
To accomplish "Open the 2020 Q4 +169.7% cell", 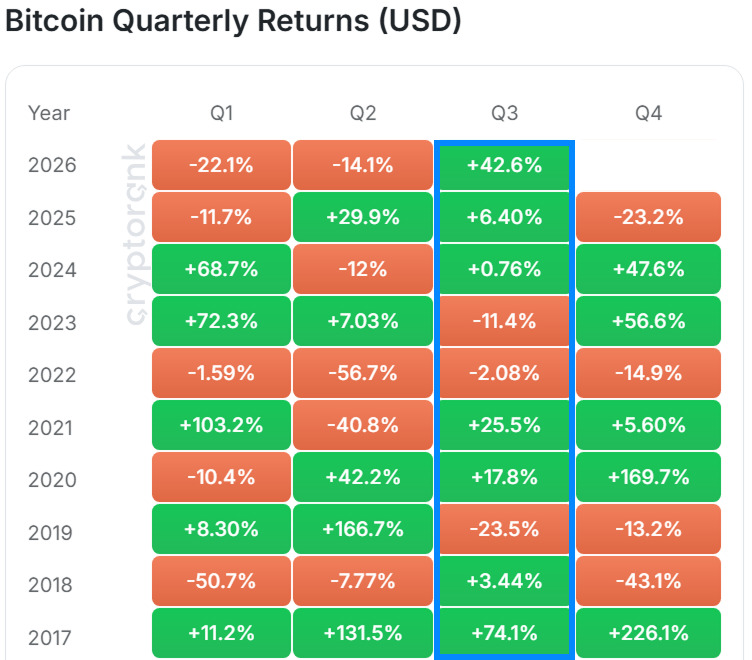I will (x=648, y=477).
